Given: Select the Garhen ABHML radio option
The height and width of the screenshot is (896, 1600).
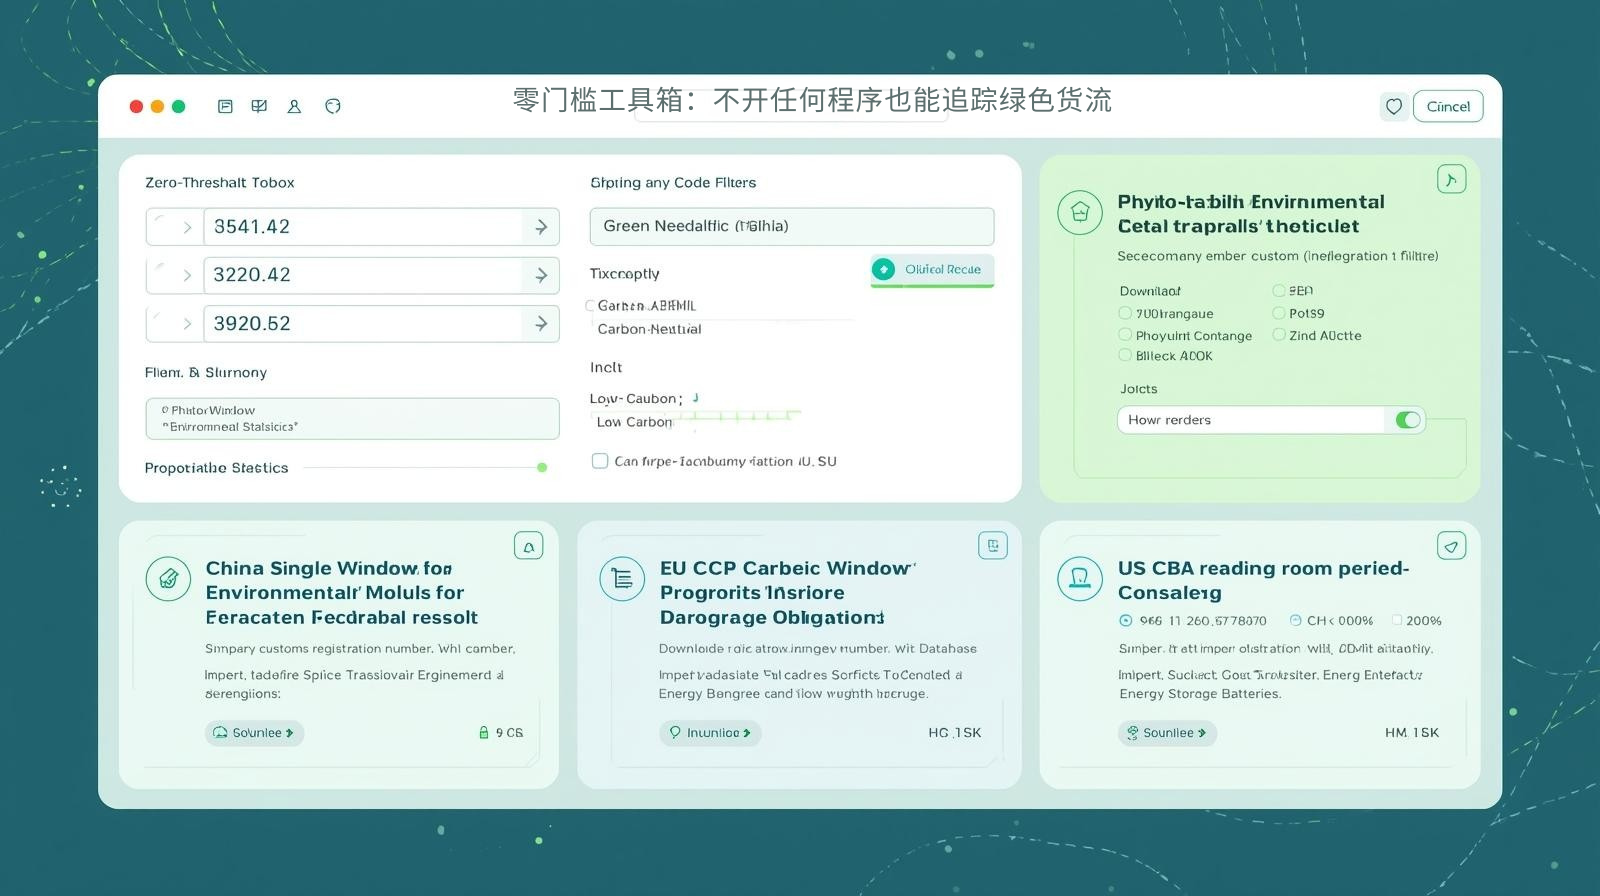Looking at the screenshot, I should [x=590, y=306].
